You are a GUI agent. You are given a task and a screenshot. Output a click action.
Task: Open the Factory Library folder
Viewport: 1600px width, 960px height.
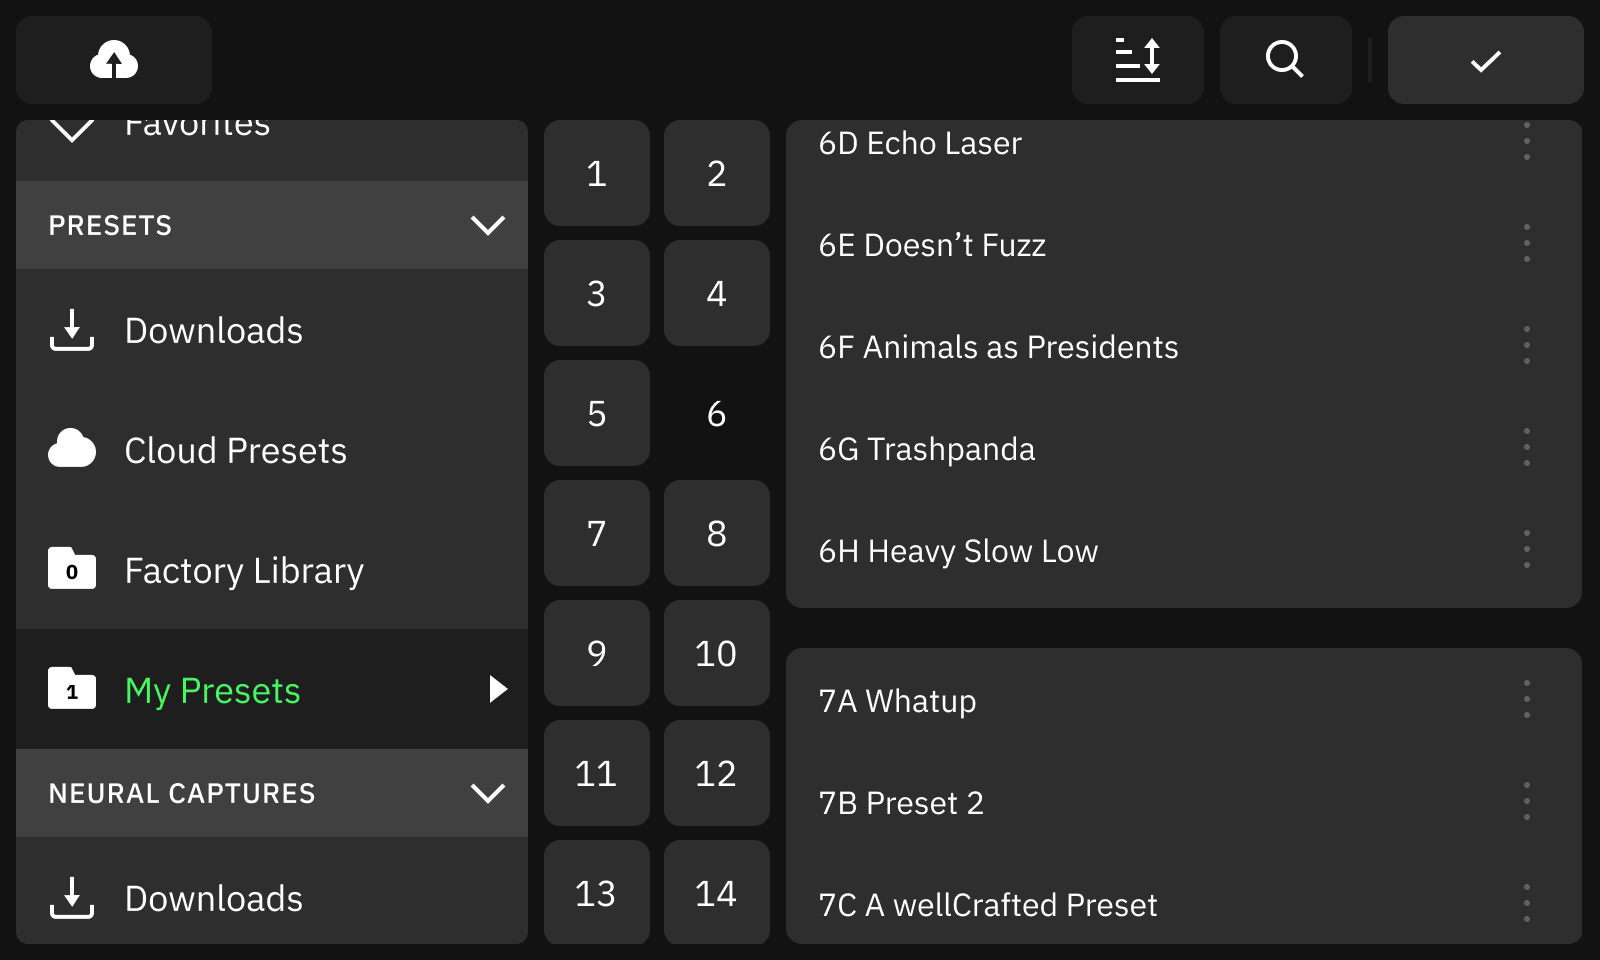(272, 570)
